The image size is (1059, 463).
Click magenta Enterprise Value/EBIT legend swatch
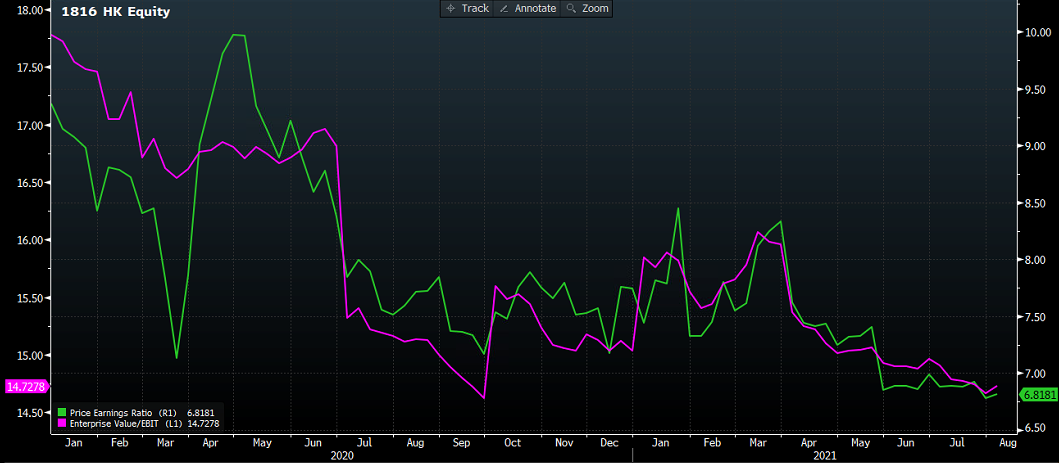point(62,422)
